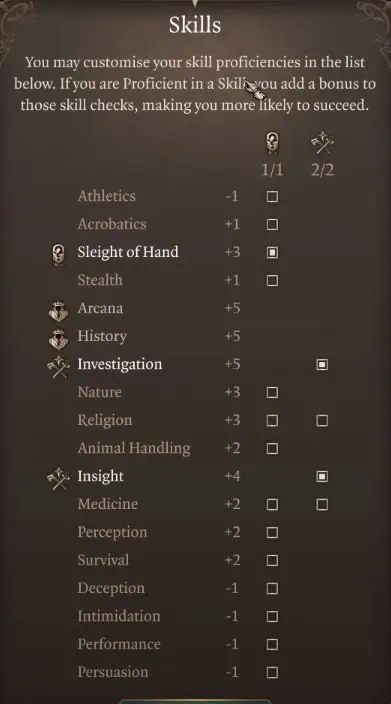Uncheck the Sleight of Hand proficiency checkbox
This screenshot has height=704, width=391.
click(x=272, y=252)
